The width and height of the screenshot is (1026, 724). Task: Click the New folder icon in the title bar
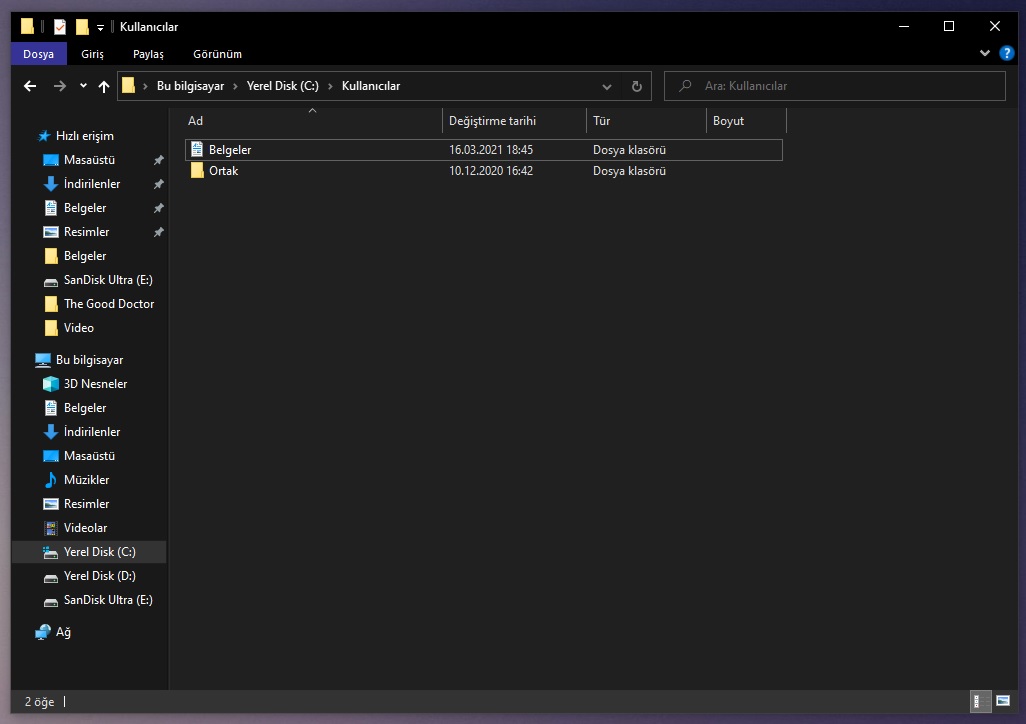(x=82, y=27)
